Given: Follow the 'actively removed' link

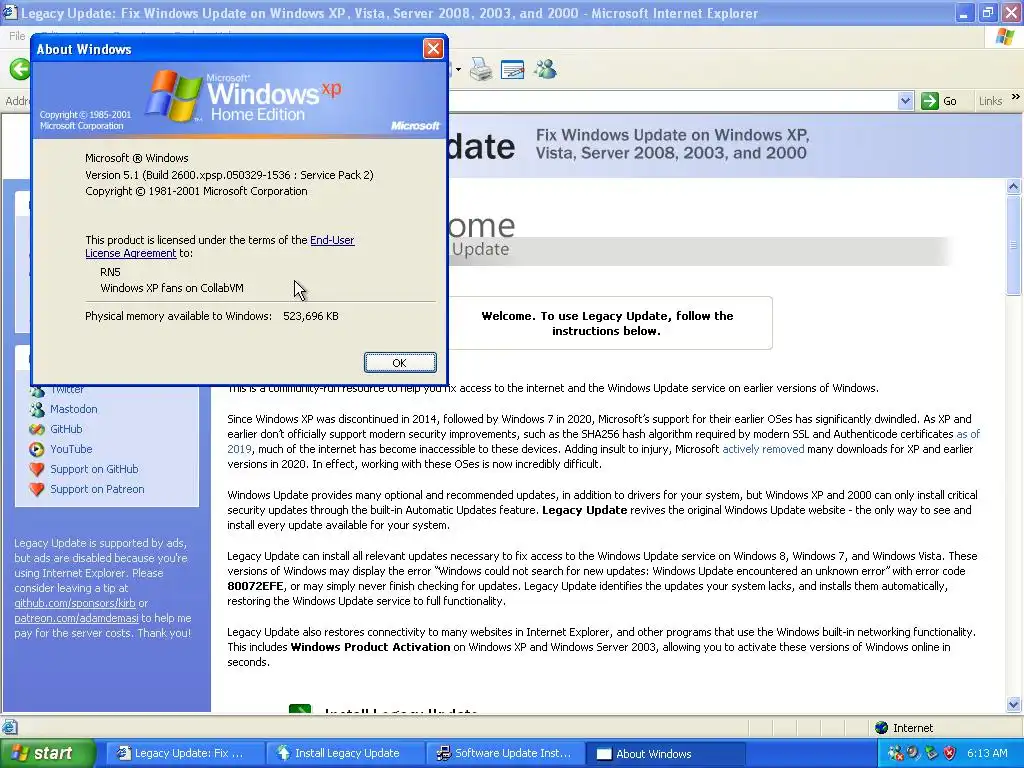Looking at the screenshot, I should (x=763, y=449).
